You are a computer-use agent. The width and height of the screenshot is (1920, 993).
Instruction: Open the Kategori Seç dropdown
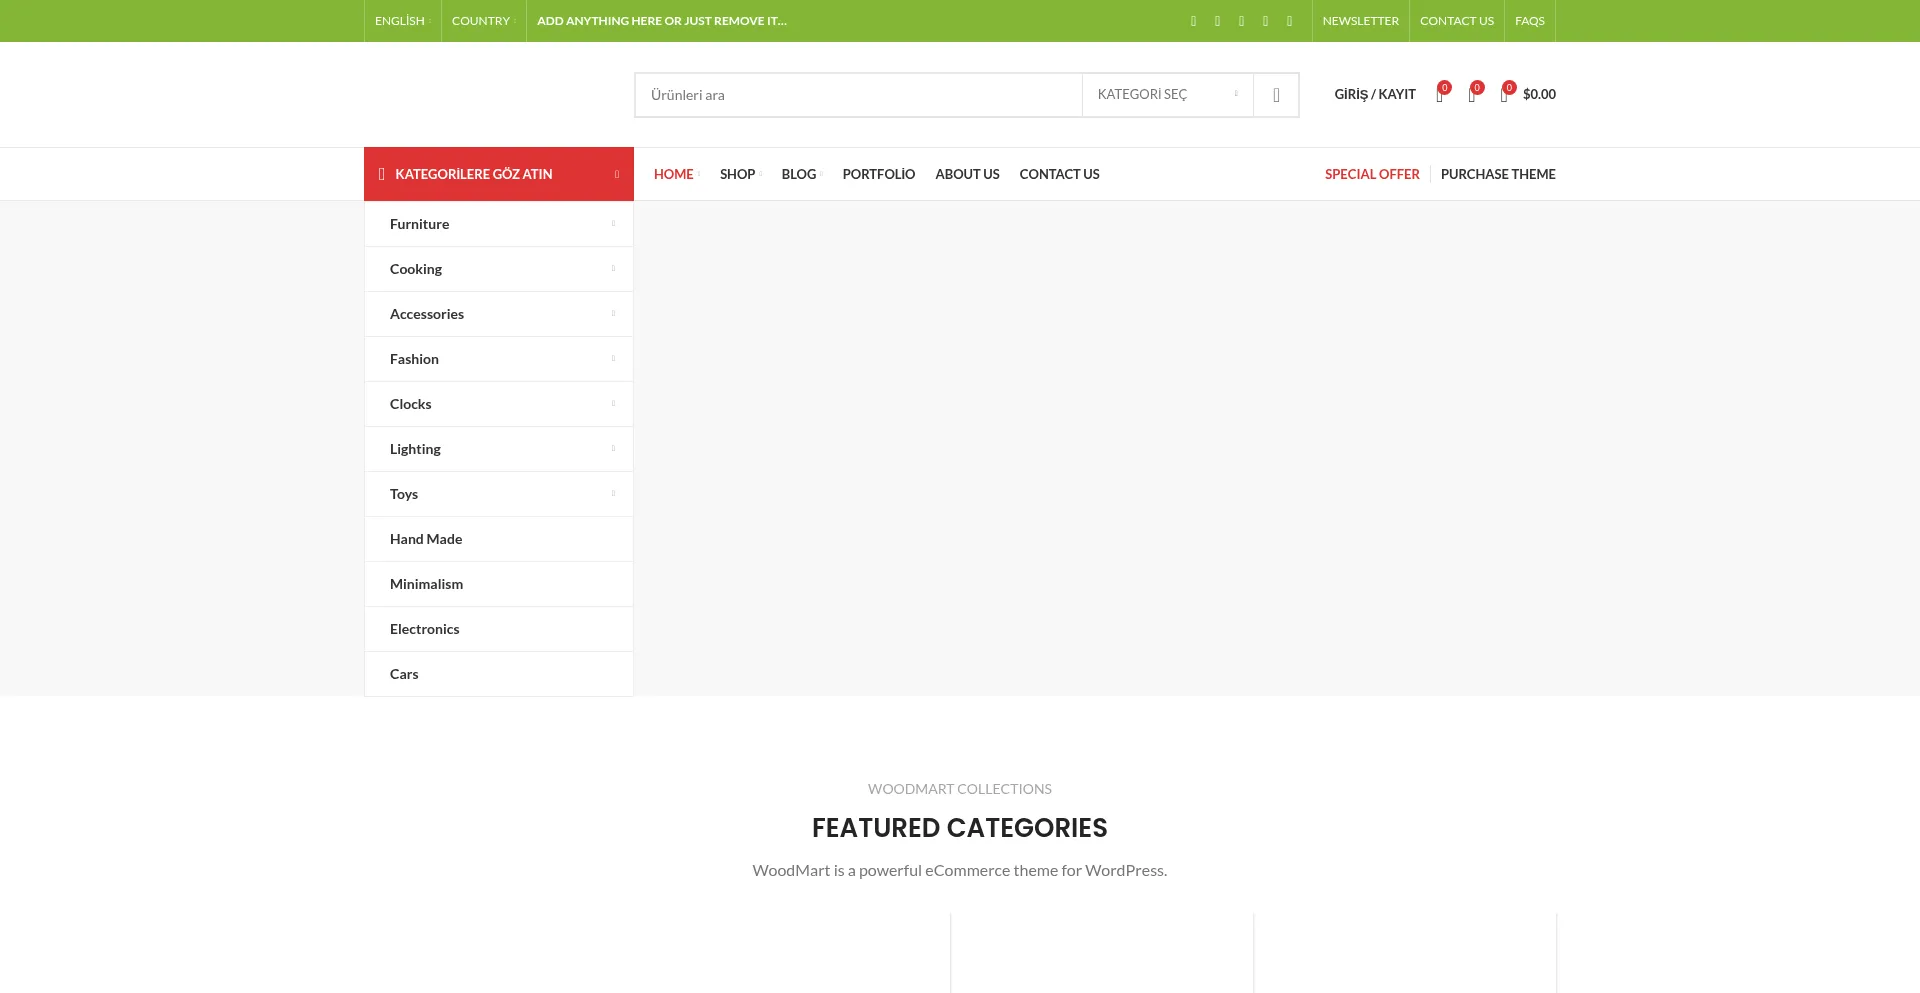click(1167, 95)
